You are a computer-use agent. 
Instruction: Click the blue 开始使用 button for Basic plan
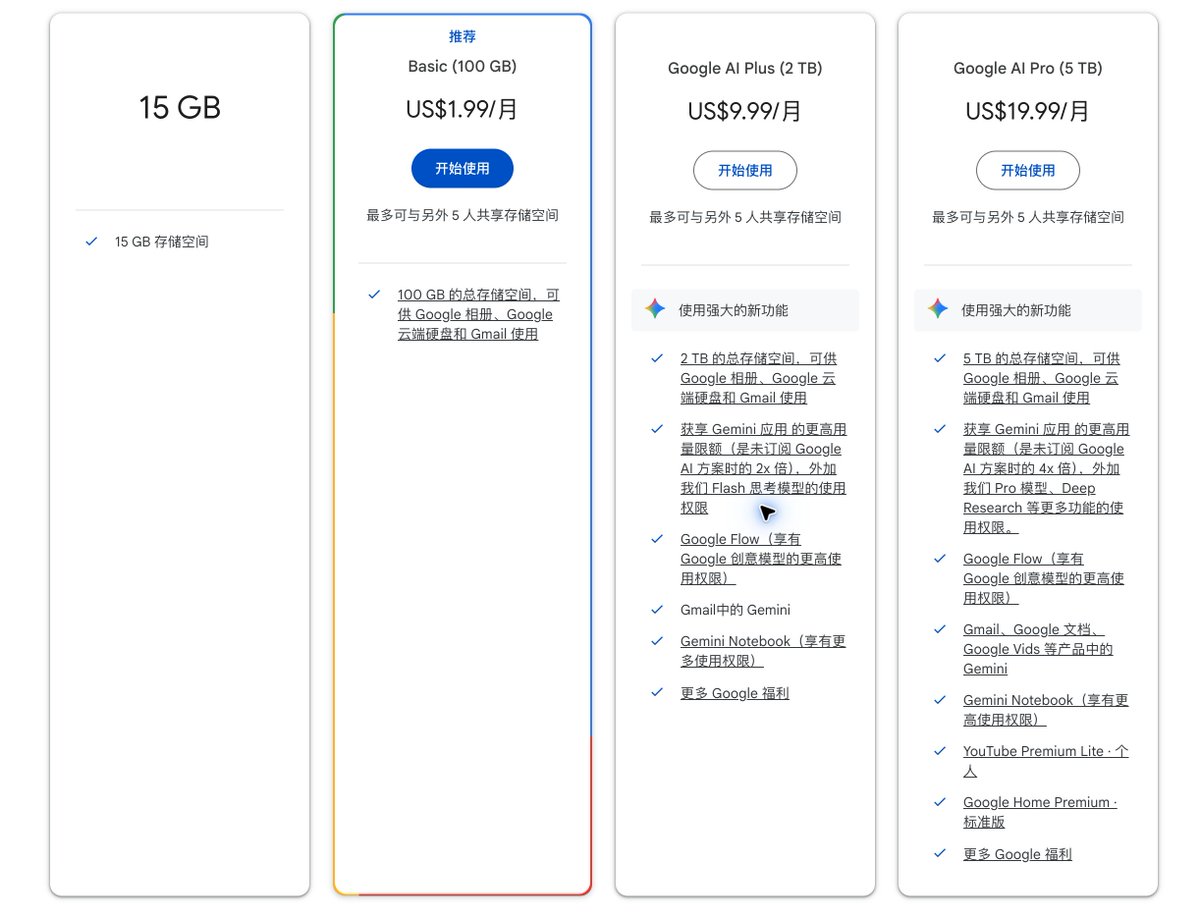tap(462, 169)
